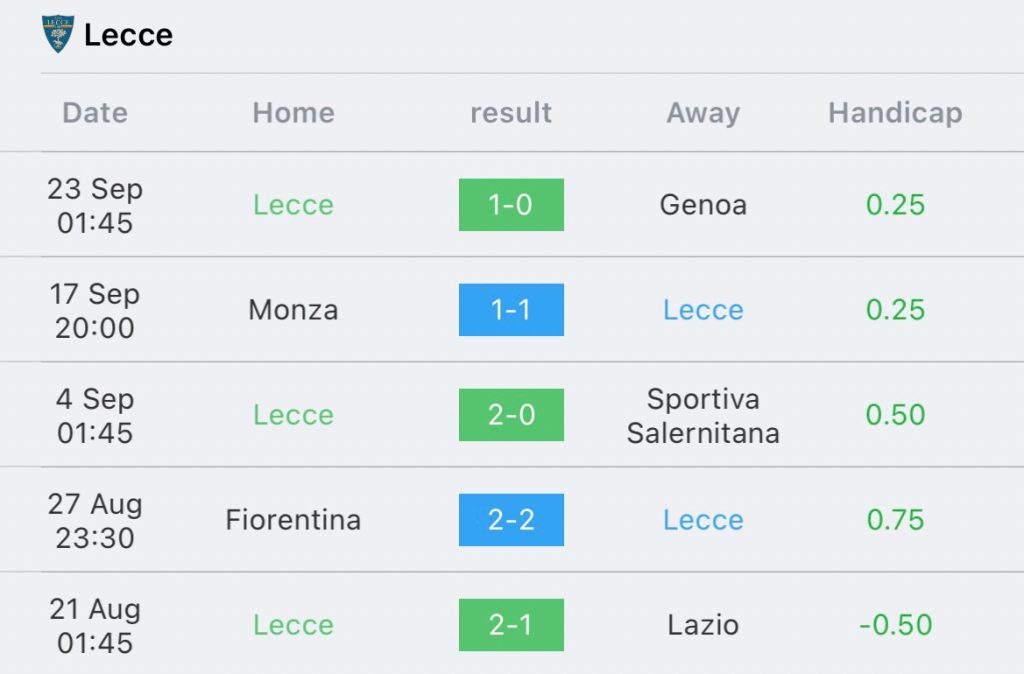Select the Handicap column header
1024x674 pixels.
pyautogui.click(x=895, y=113)
